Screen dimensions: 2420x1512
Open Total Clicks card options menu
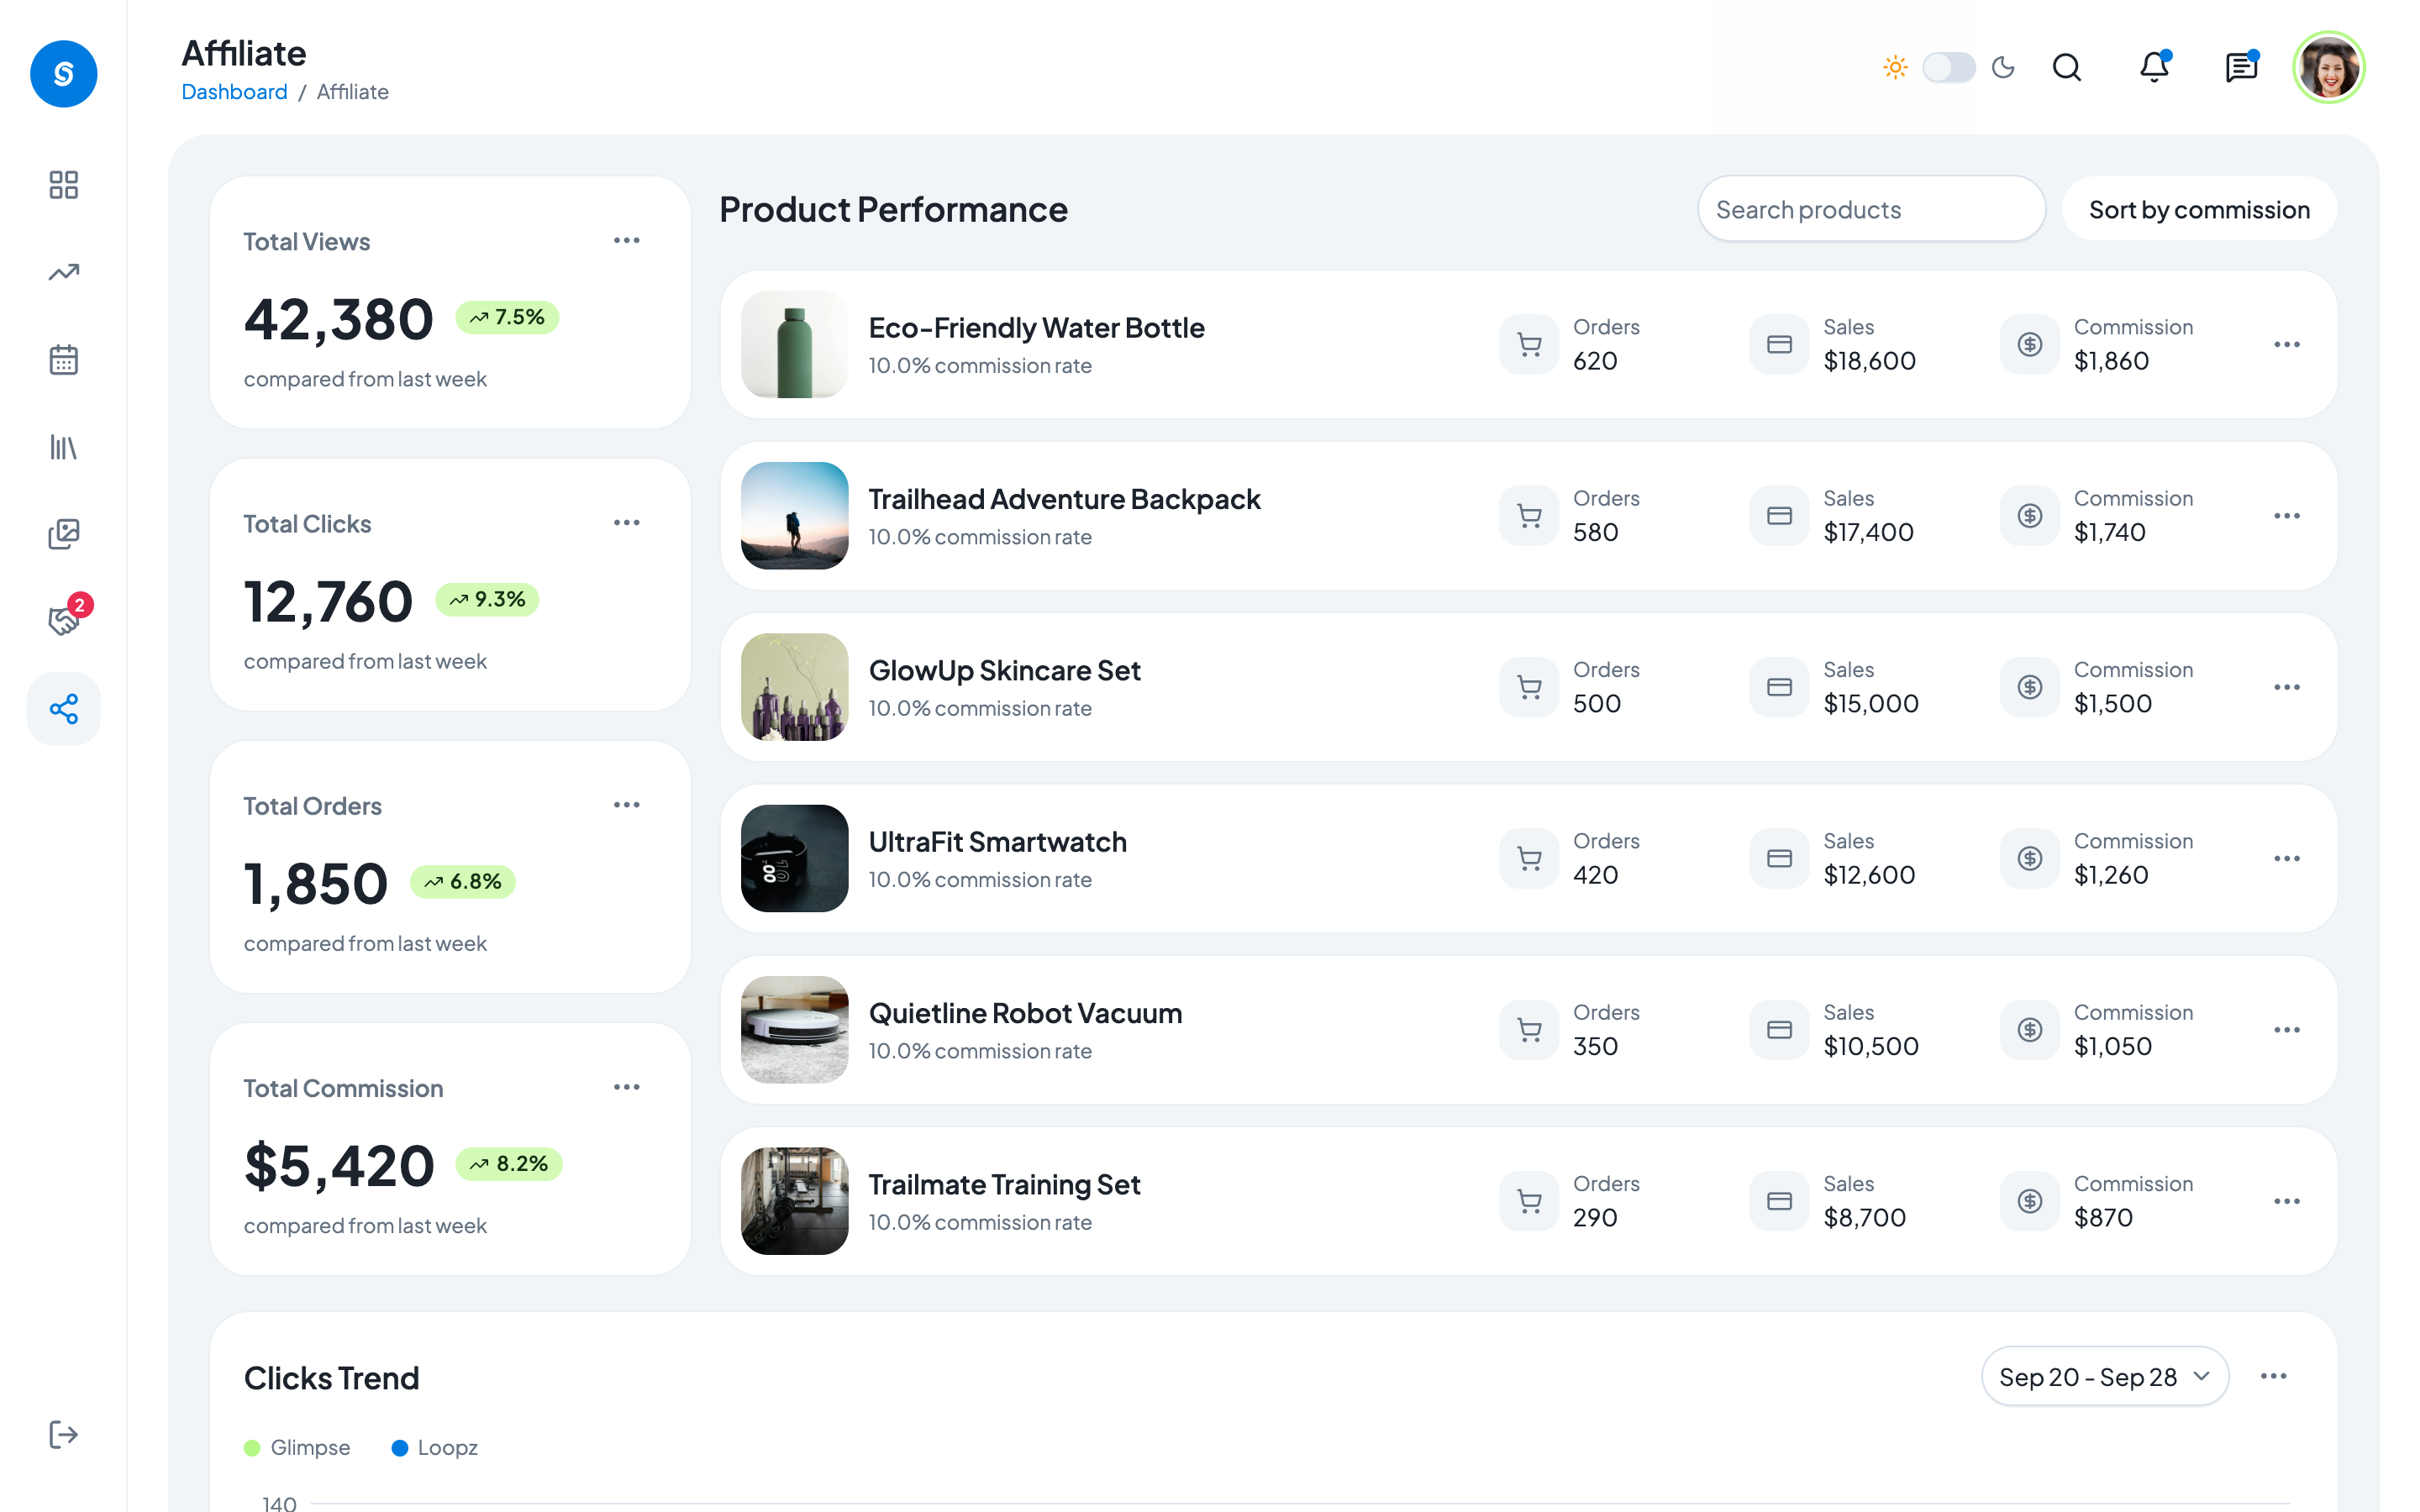point(627,522)
